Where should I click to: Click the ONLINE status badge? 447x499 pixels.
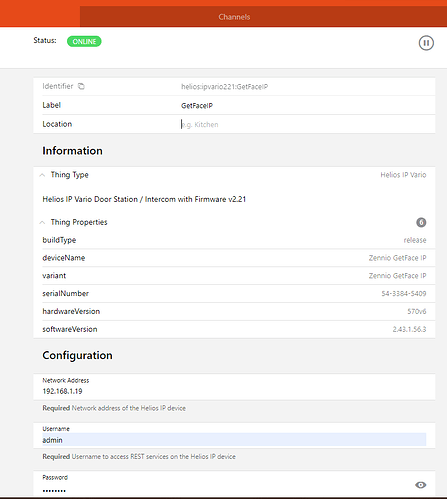[x=84, y=41]
